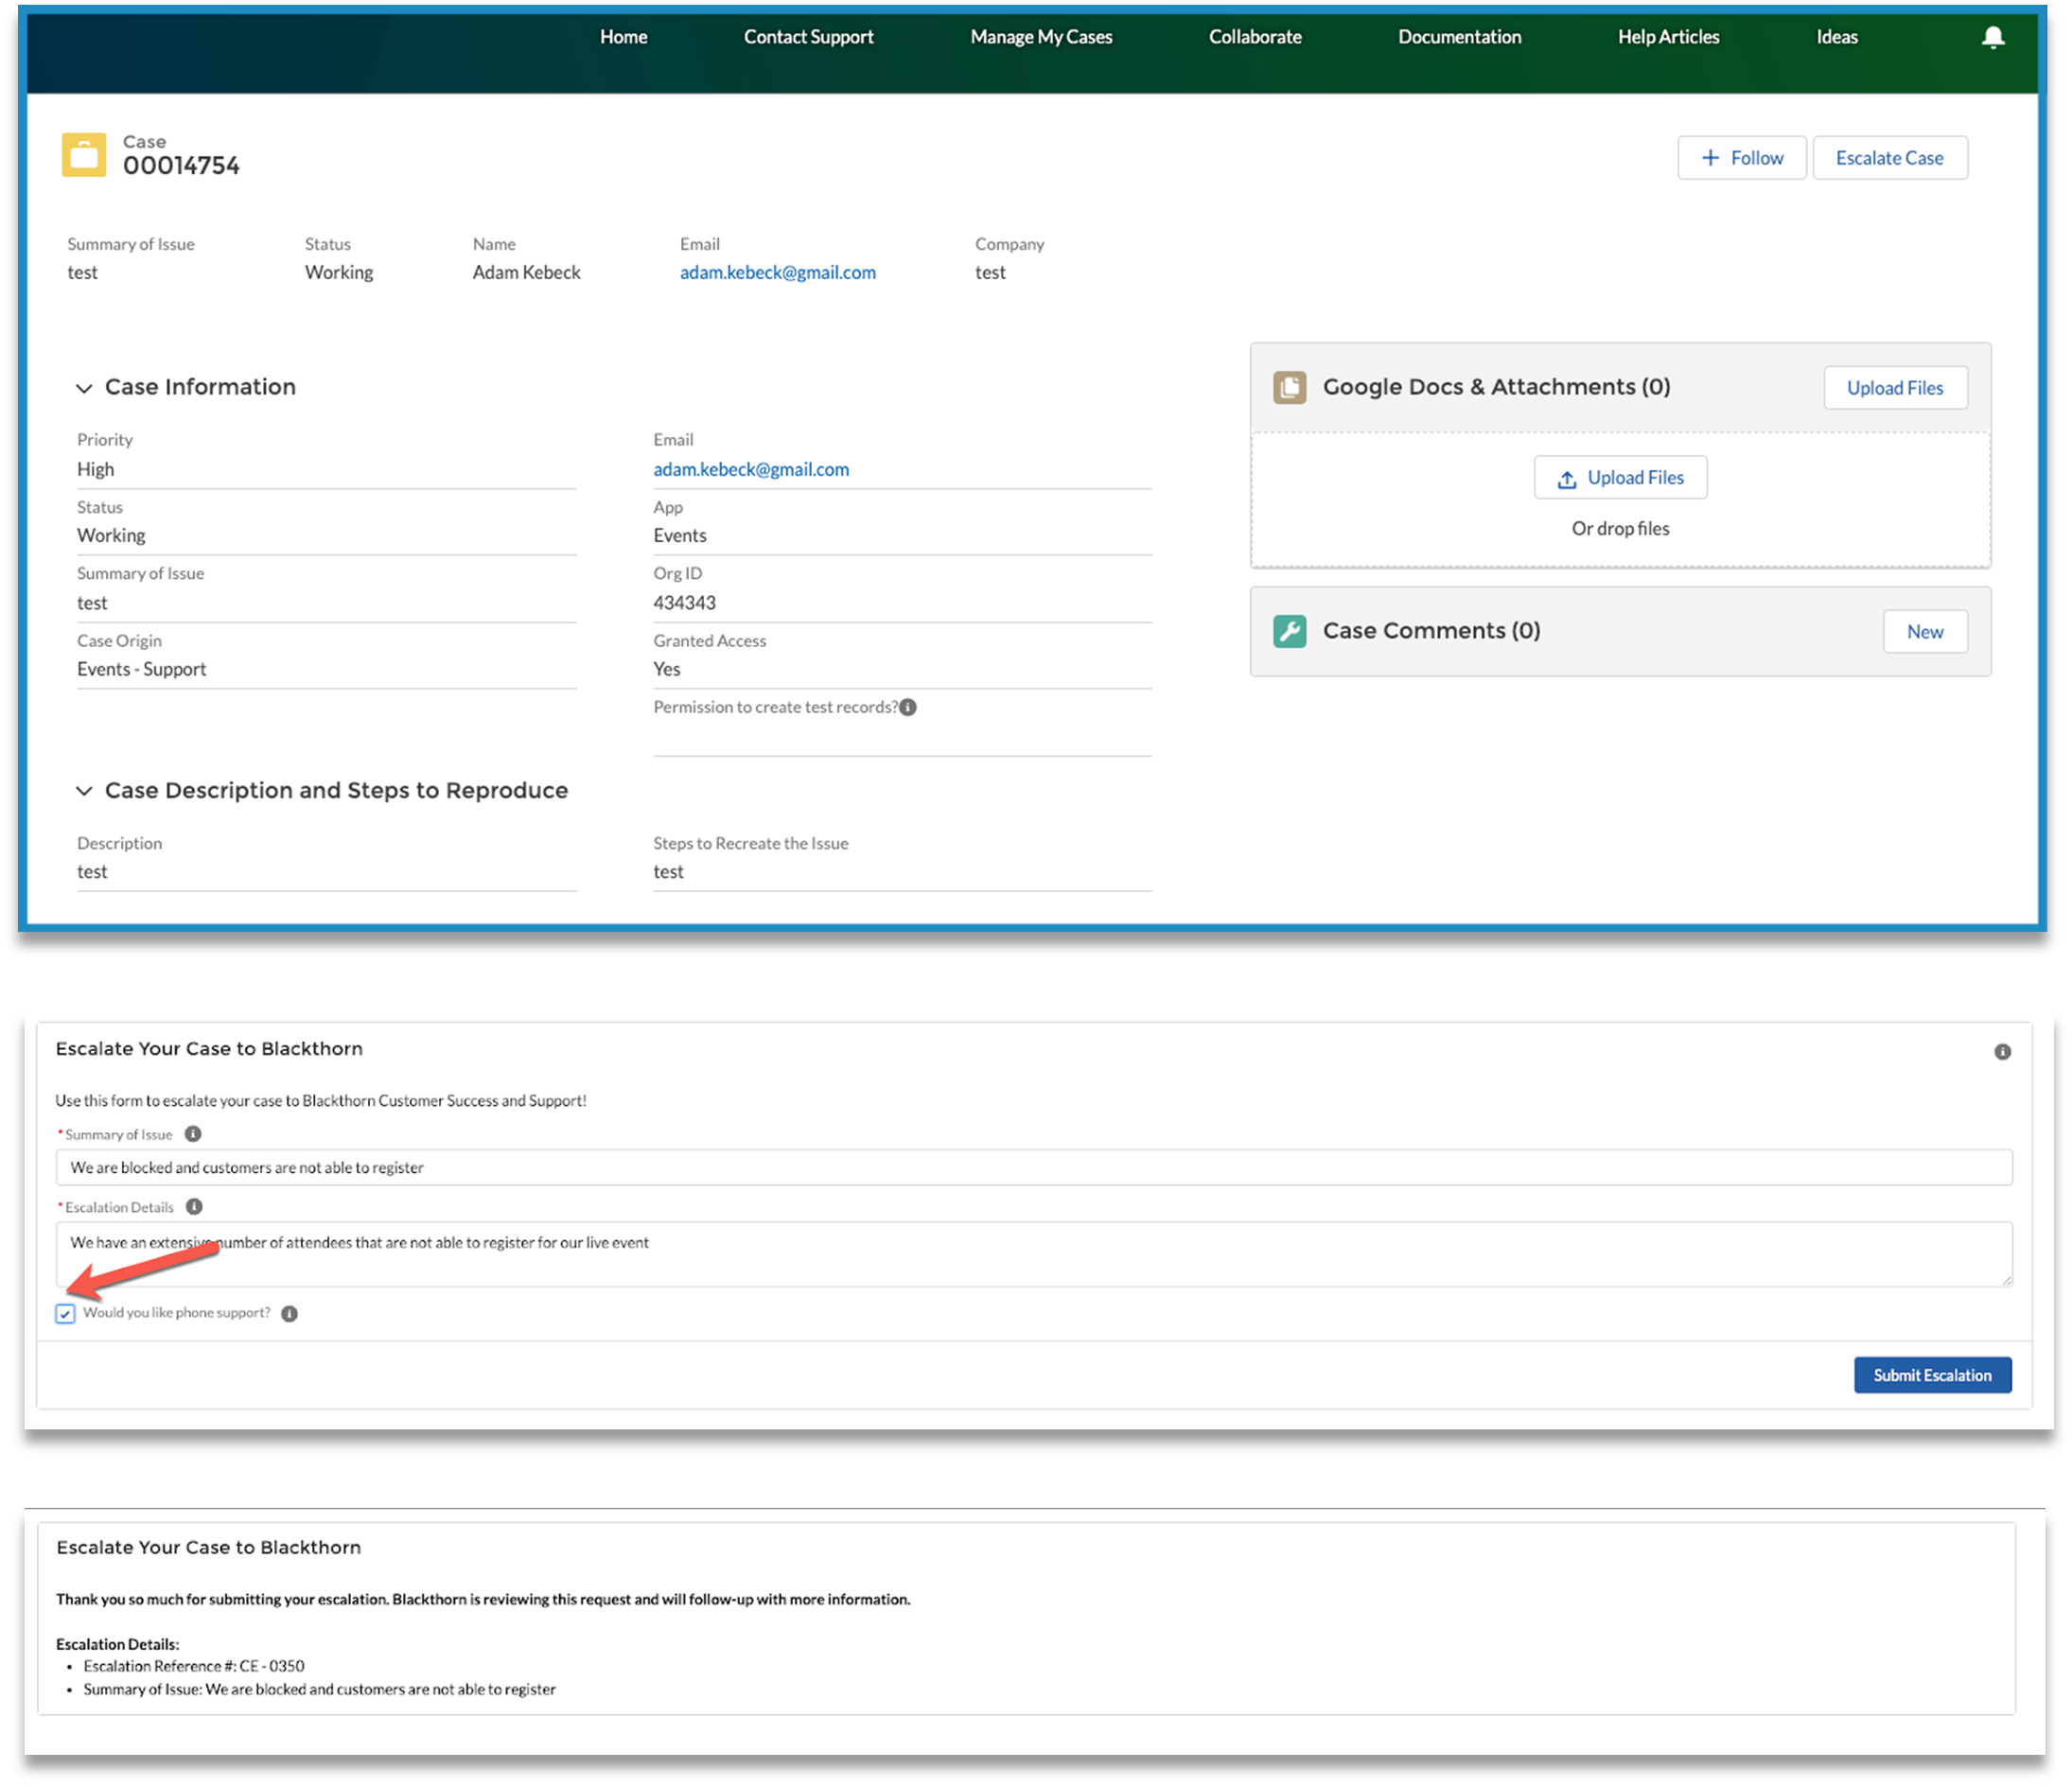Click the Granted Access value Yes

[x=666, y=669]
